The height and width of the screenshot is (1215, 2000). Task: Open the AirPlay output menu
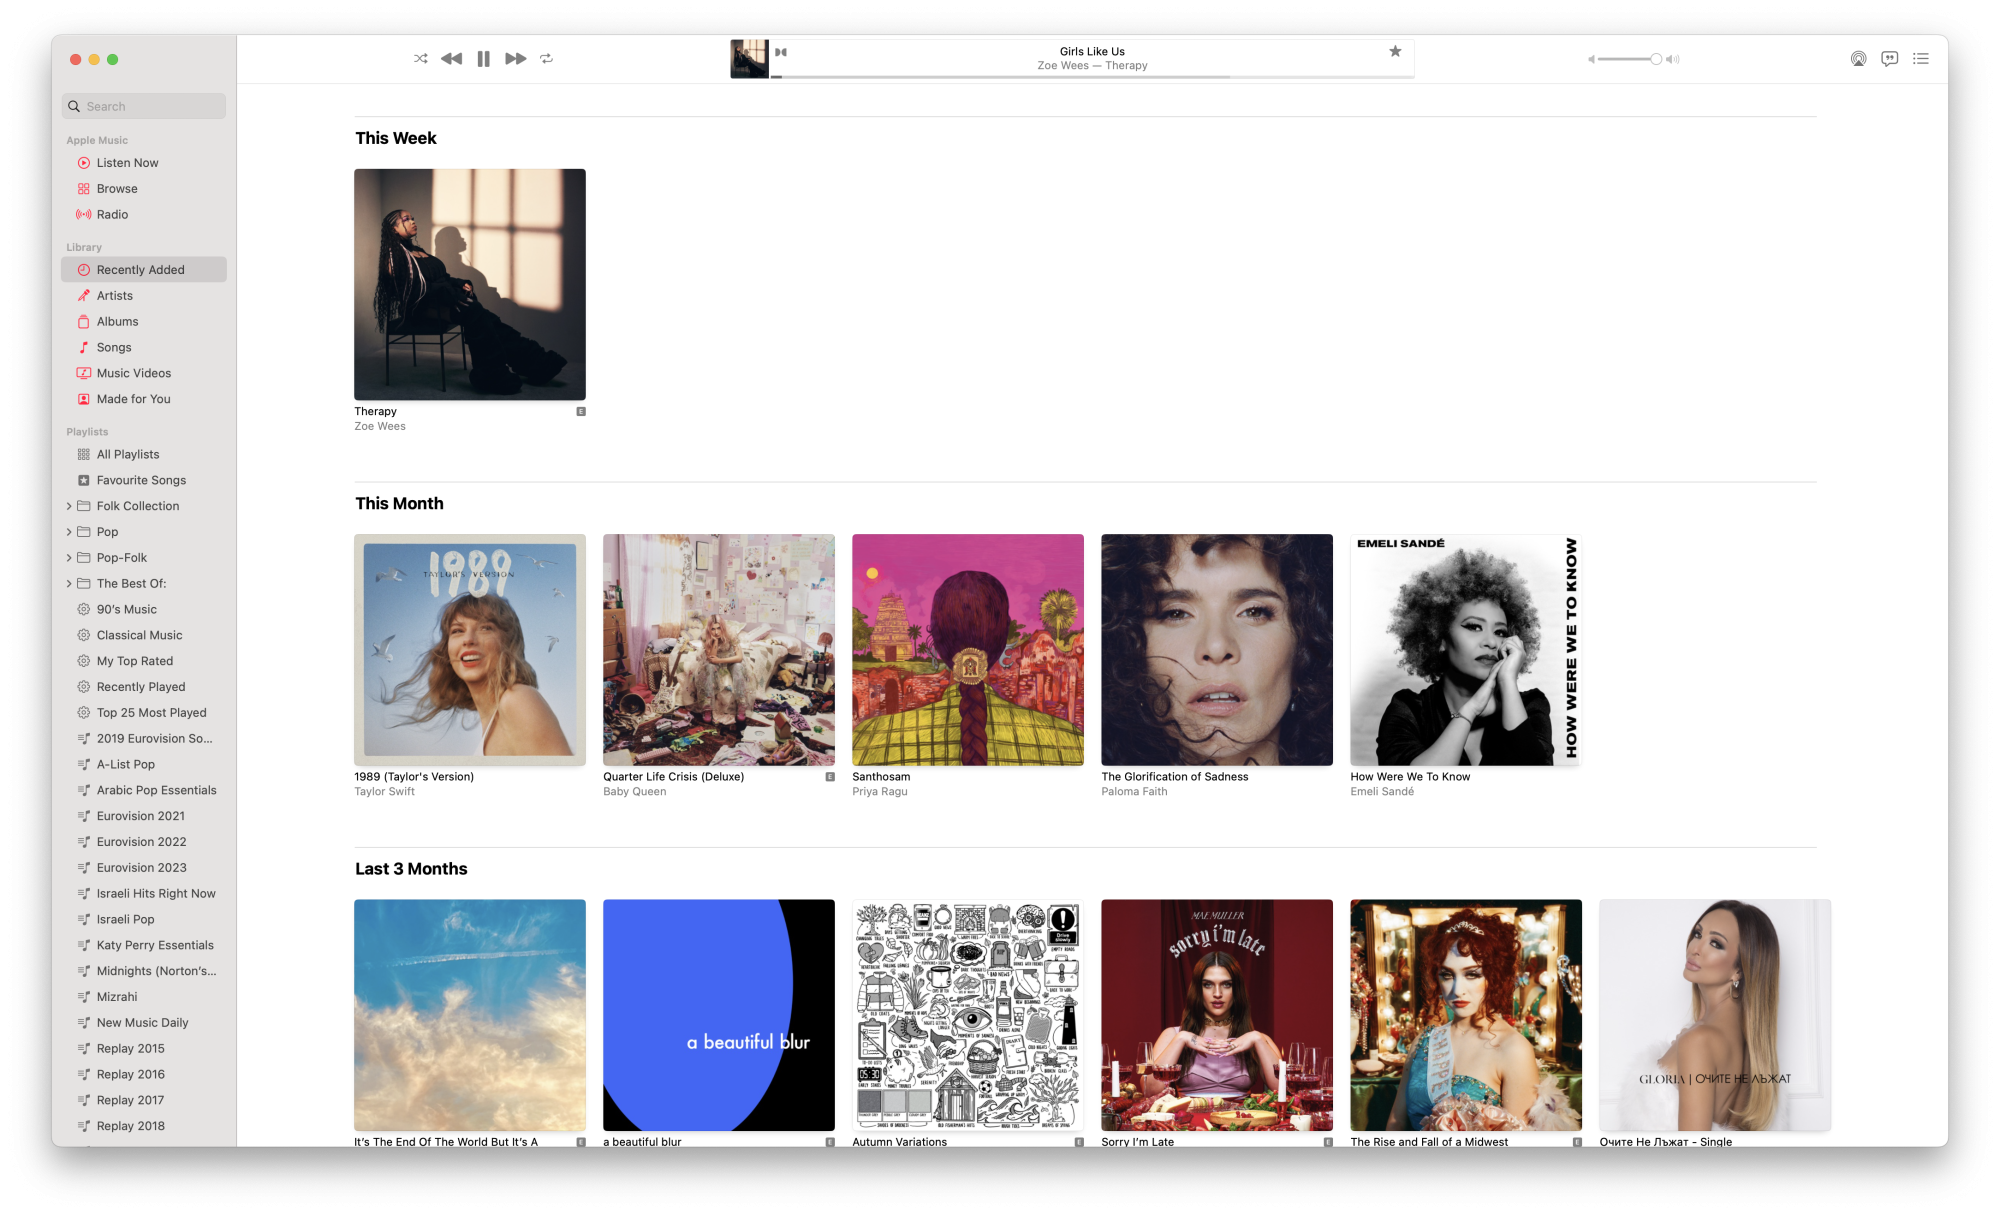point(1858,59)
